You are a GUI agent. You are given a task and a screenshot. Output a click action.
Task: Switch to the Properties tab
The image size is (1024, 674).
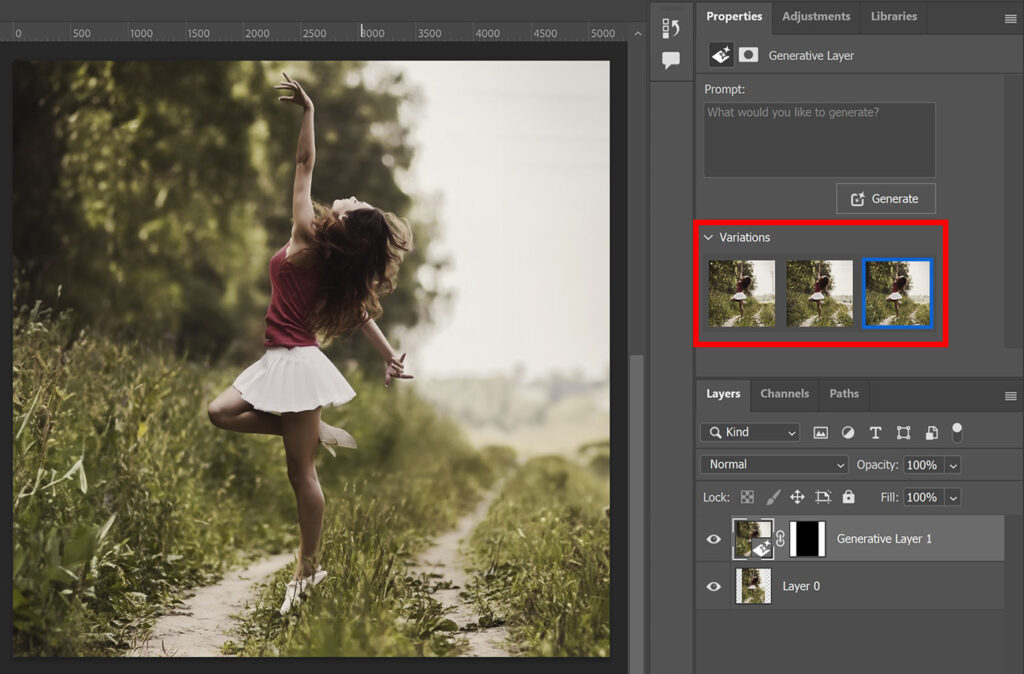coord(734,16)
